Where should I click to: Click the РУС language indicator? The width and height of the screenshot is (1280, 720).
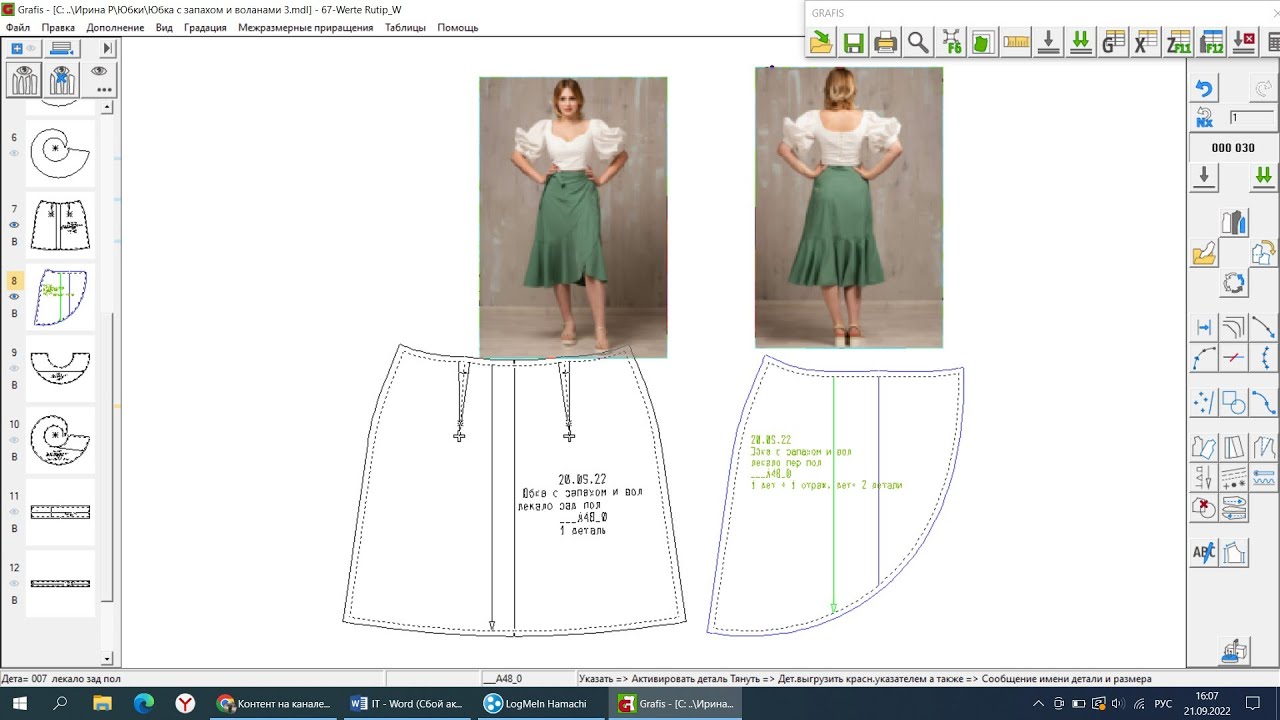1163,704
